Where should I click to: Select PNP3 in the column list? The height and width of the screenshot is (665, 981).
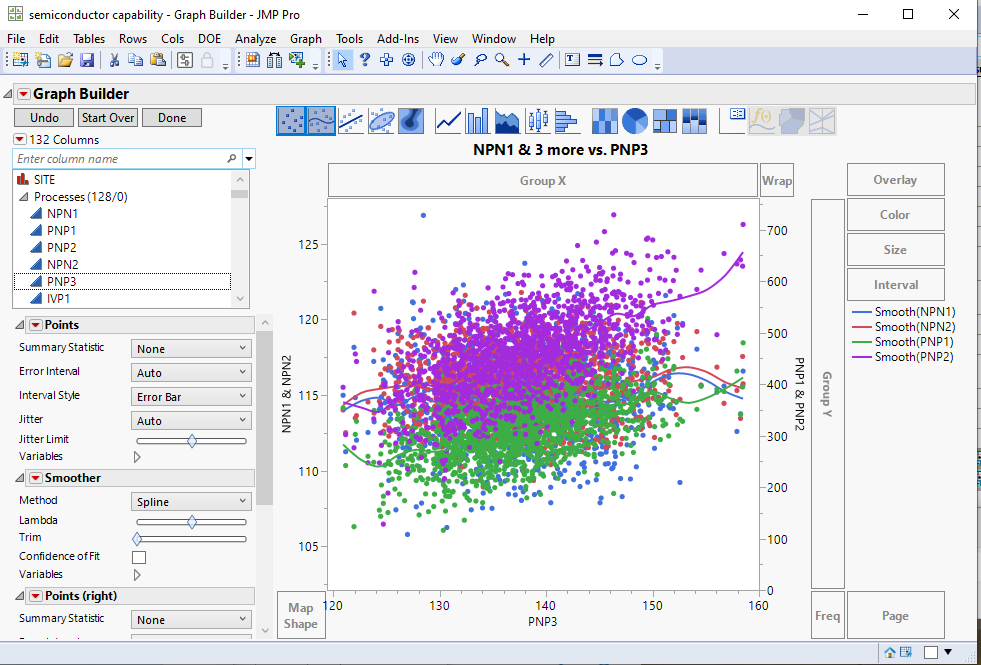60,281
